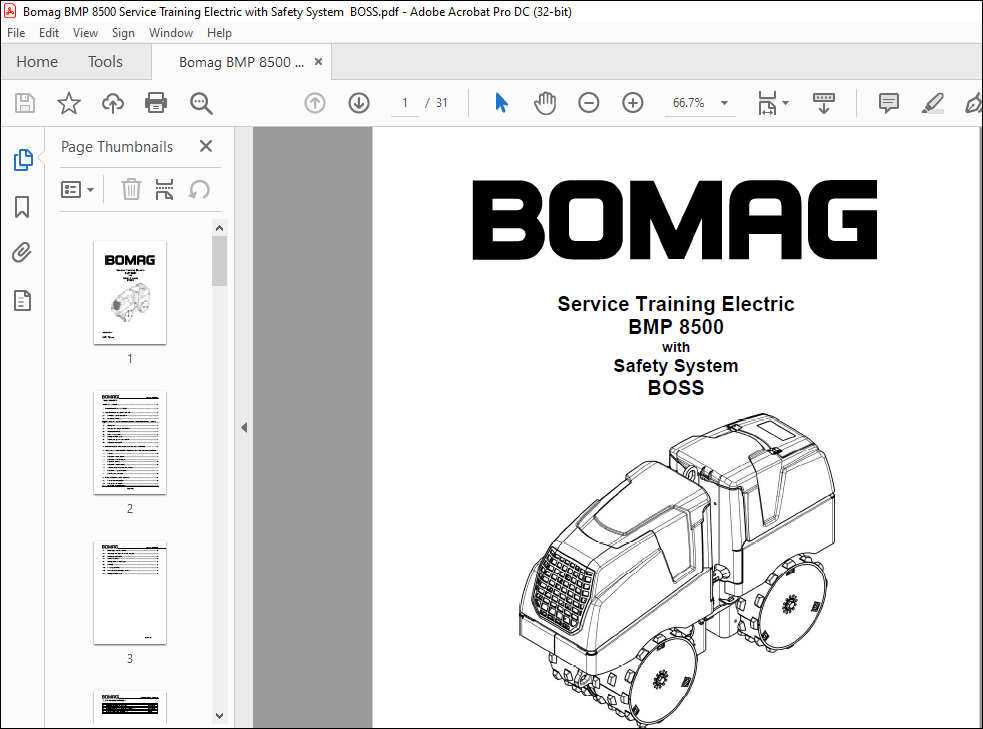983x729 pixels.
Task: Open the Find text magnifier tool
Action: (201, 103)
